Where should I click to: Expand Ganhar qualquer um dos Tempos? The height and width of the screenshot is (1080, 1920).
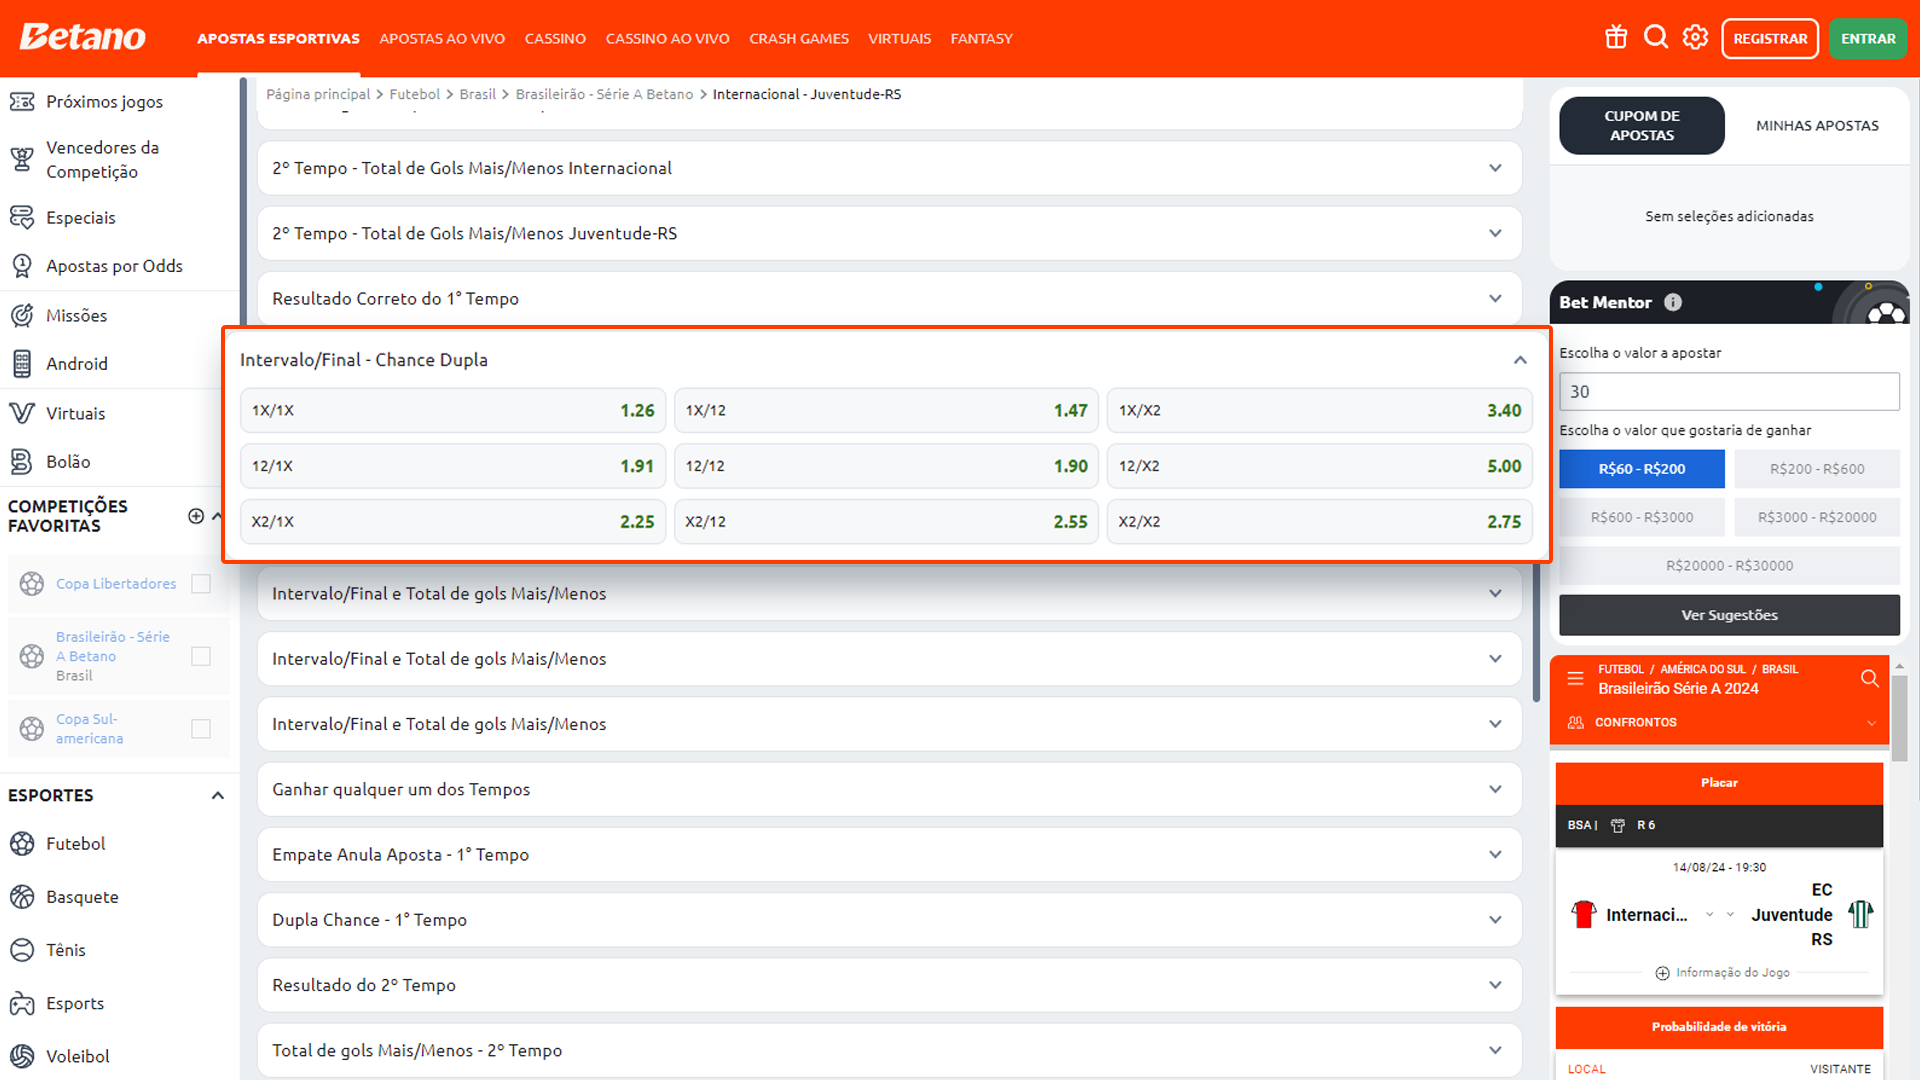point(889,789)
